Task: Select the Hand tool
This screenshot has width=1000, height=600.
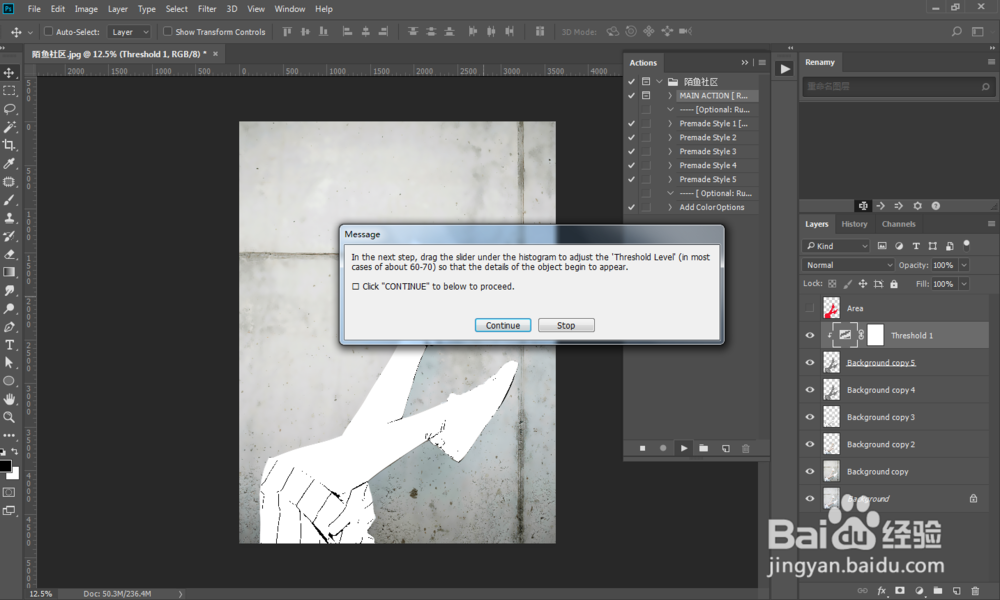Action: point(9,399)
